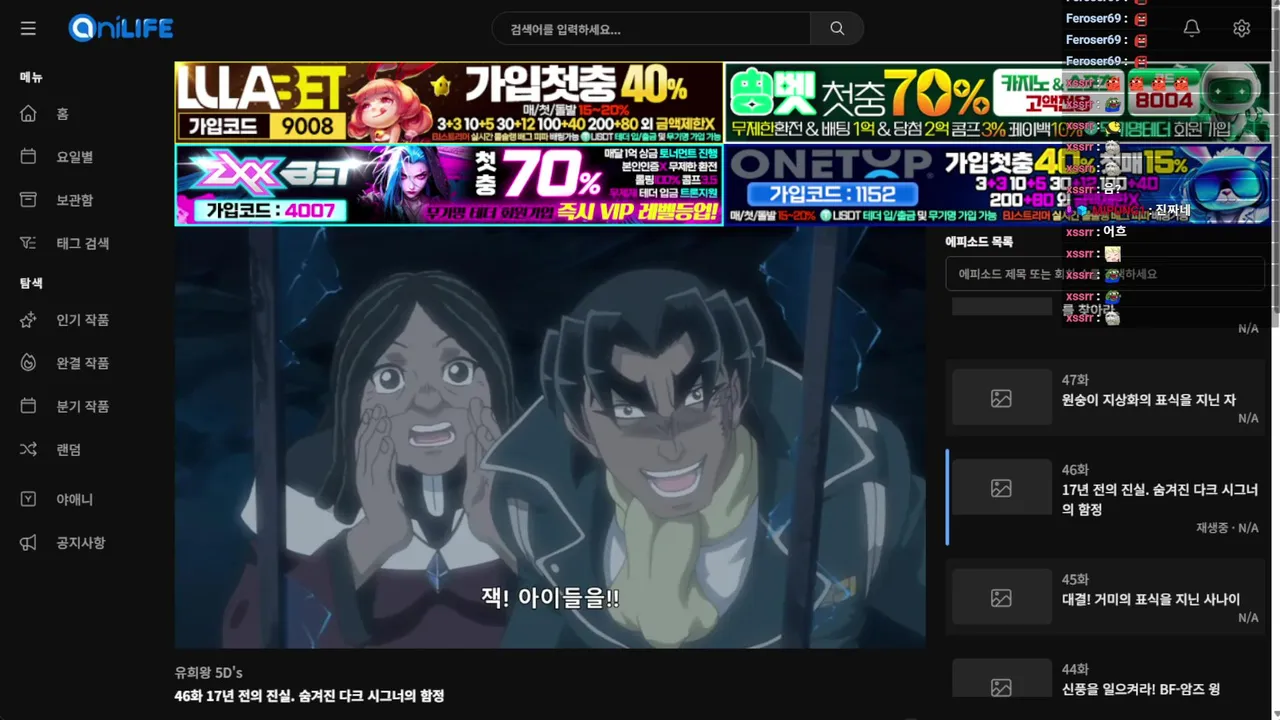Click the green 첫충 70% banner ad
This screenshot has height=720, width=1280.
tap(997, 102)
